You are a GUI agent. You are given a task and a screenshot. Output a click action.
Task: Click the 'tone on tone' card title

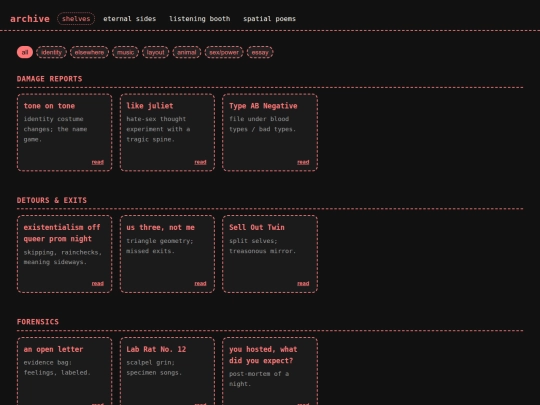coord(49,106)
